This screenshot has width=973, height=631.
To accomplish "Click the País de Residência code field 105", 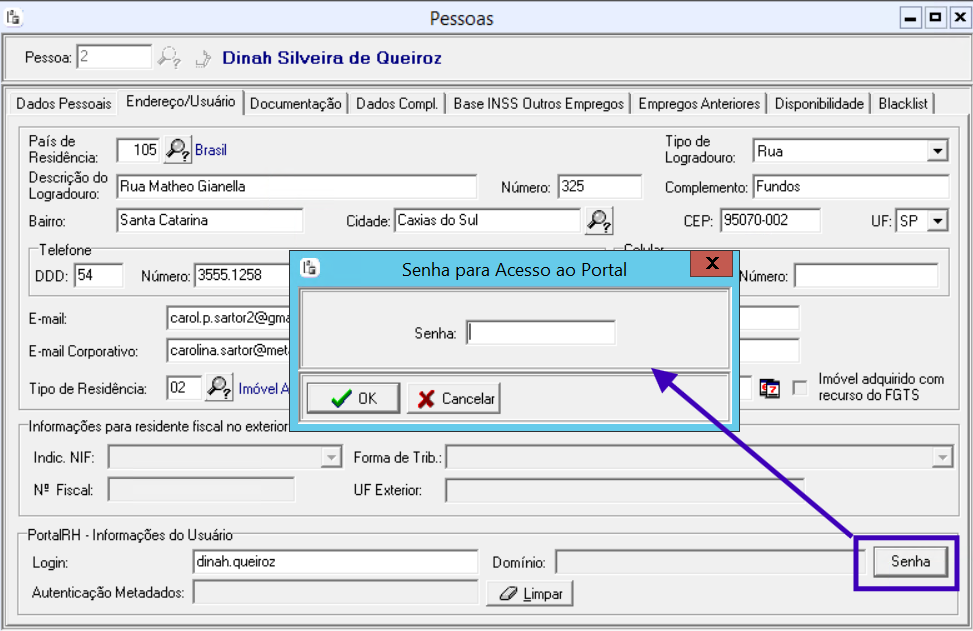I will click(138, 150).
